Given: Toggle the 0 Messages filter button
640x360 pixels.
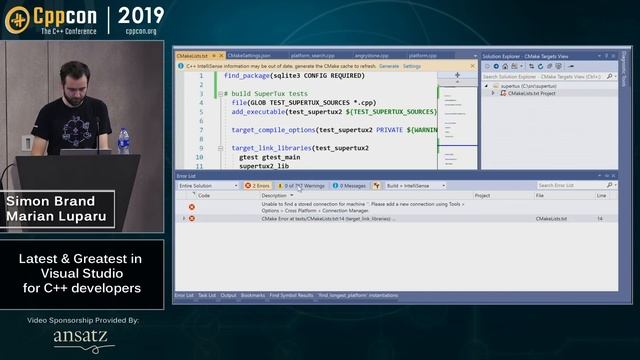Looking at the screenshot, I should [349, 186].
